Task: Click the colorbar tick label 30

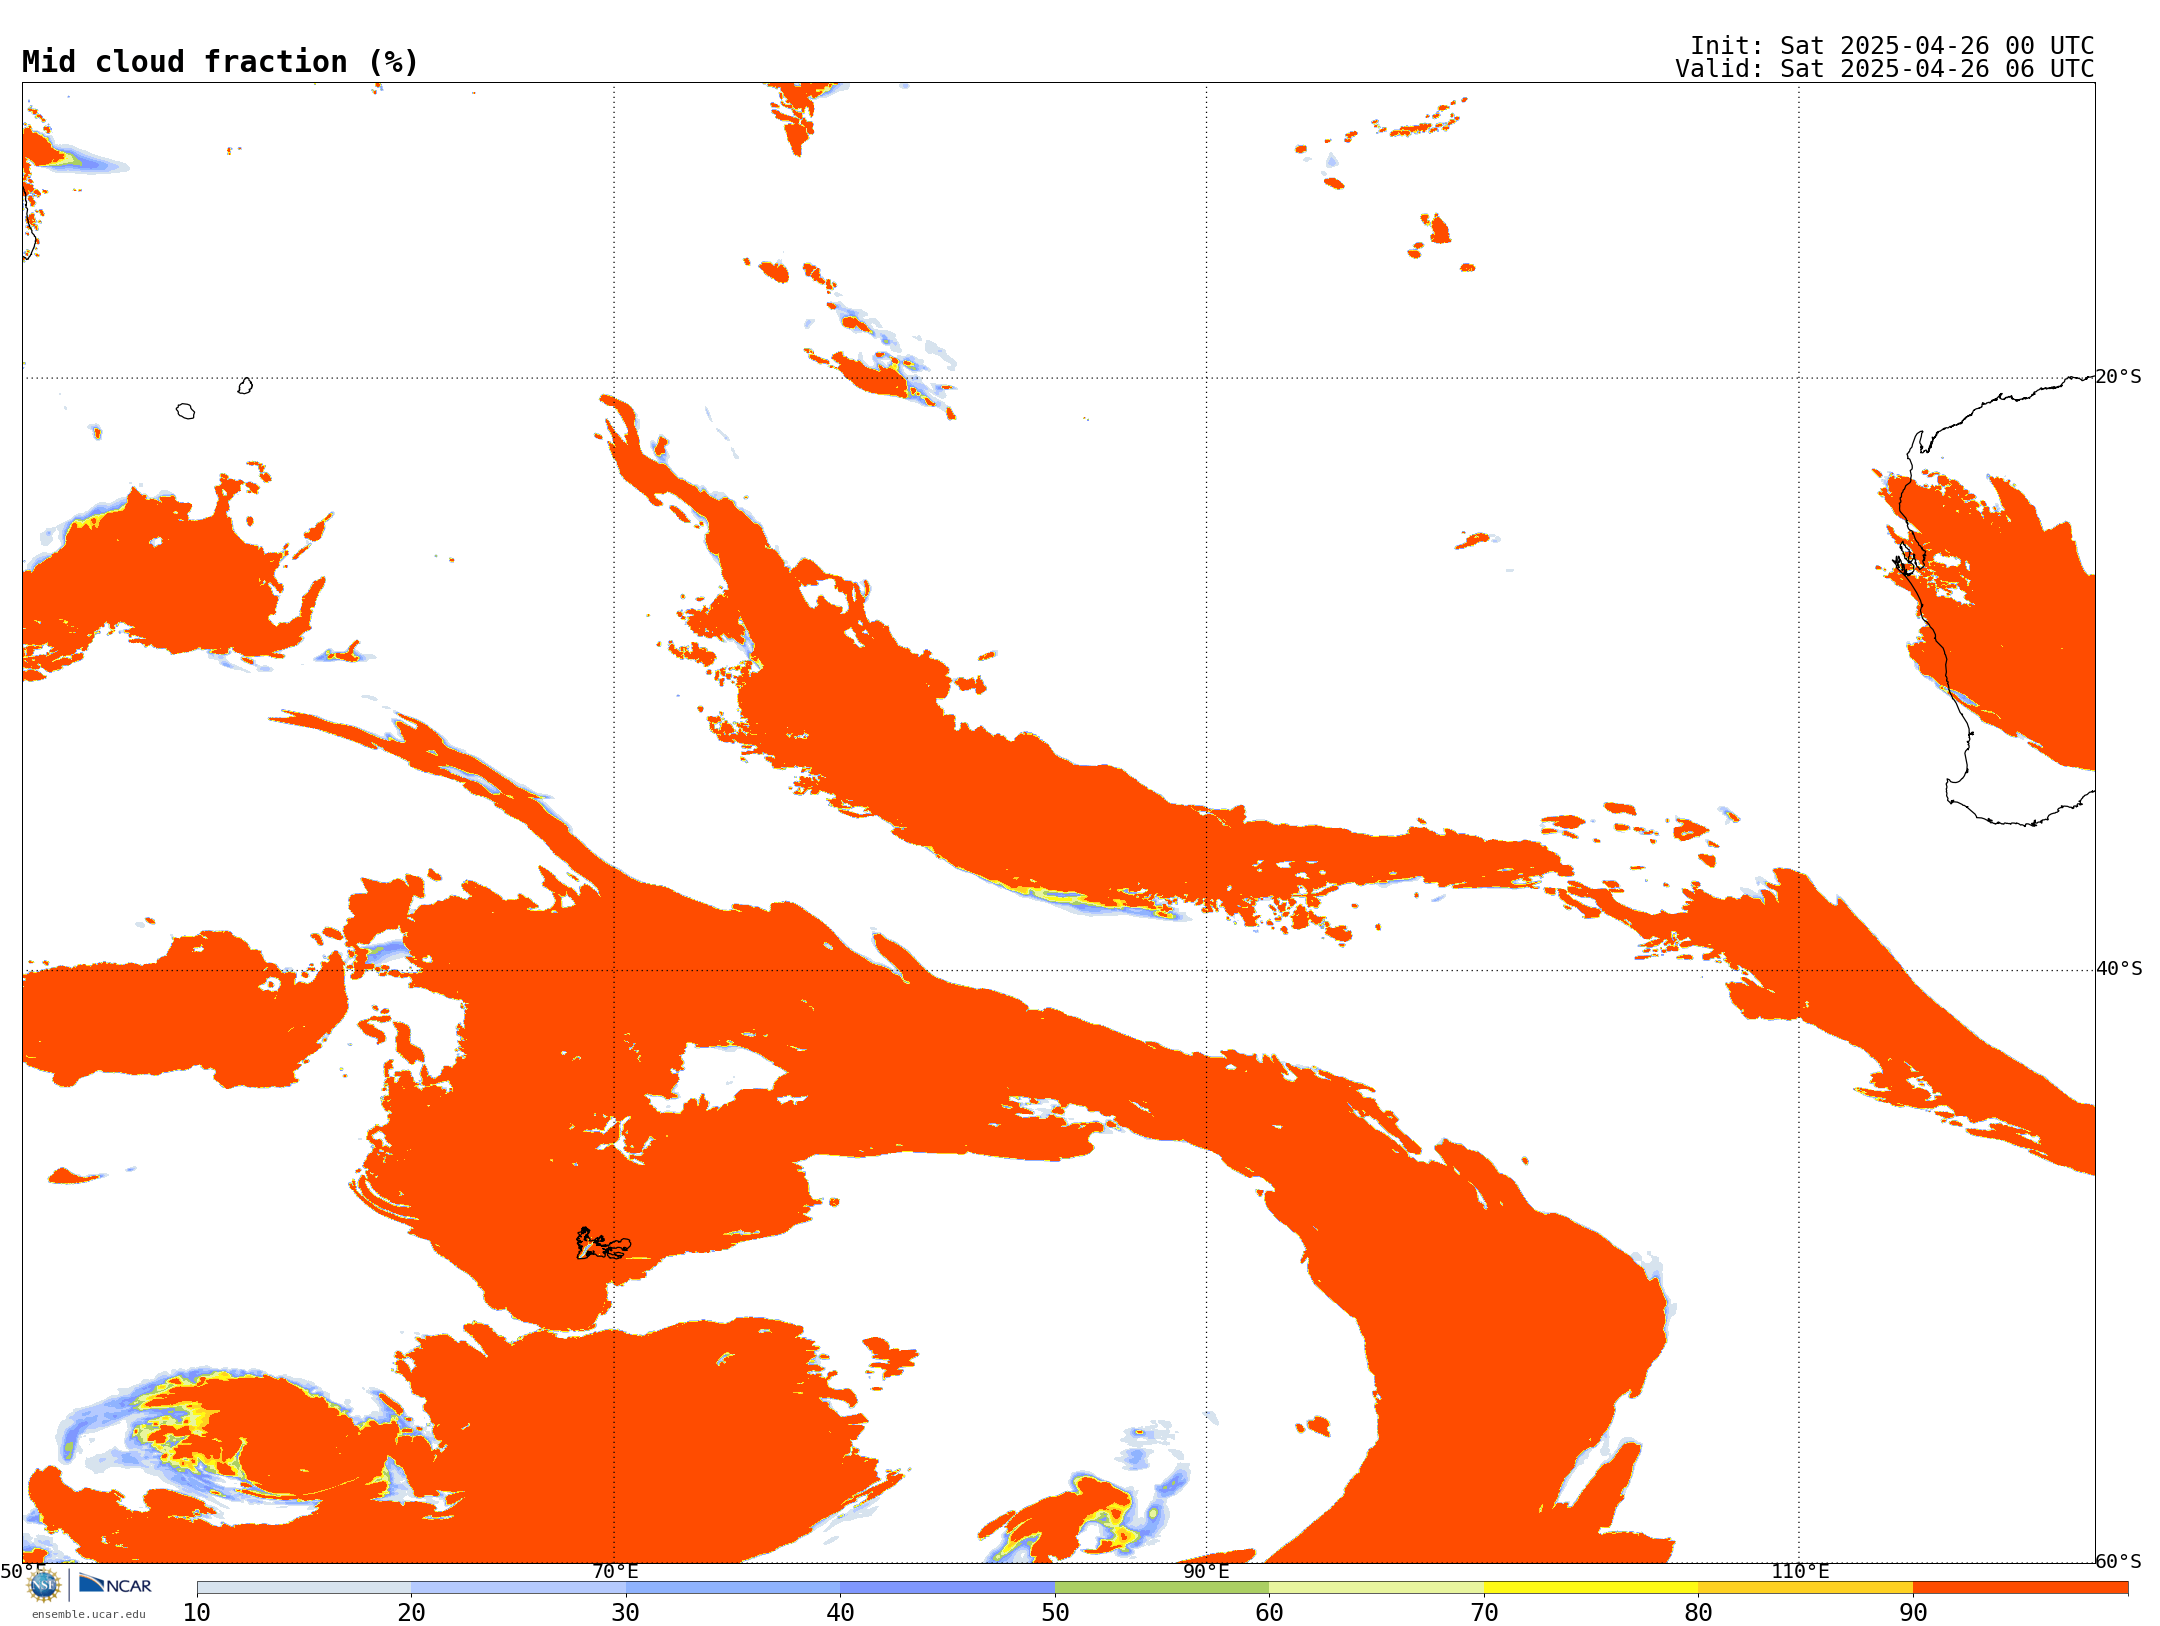Action: (626, 1613)
